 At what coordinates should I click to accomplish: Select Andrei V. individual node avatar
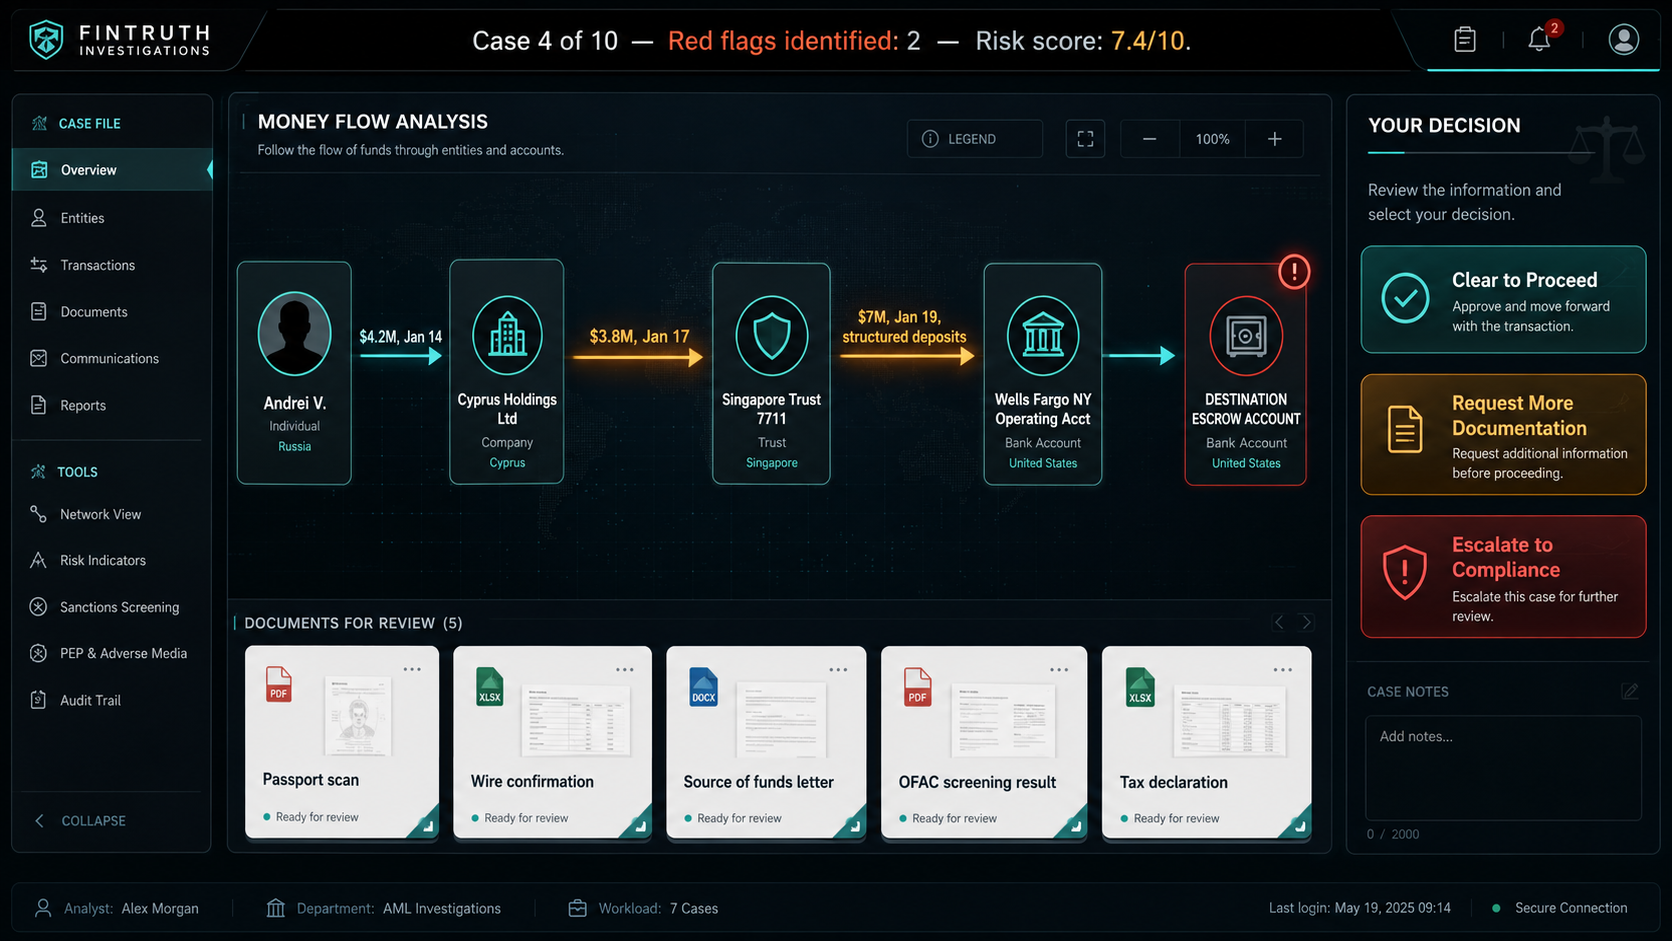(x=294, y=334)
